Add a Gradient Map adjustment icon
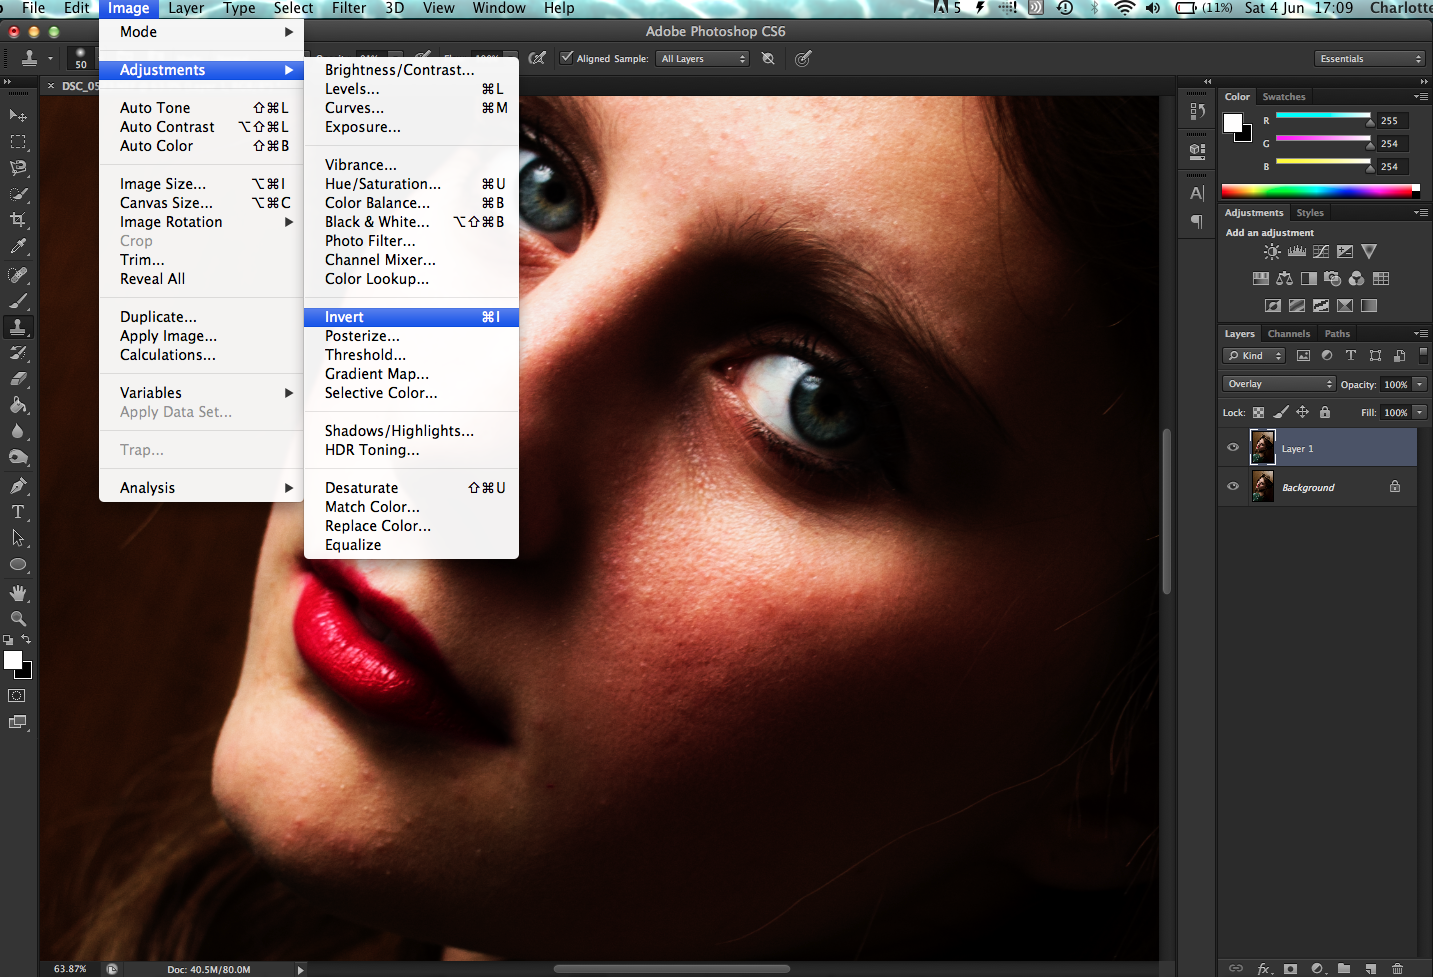Image resolution: width=1433 pixels, height=977 pixels. click(1369, 306)
